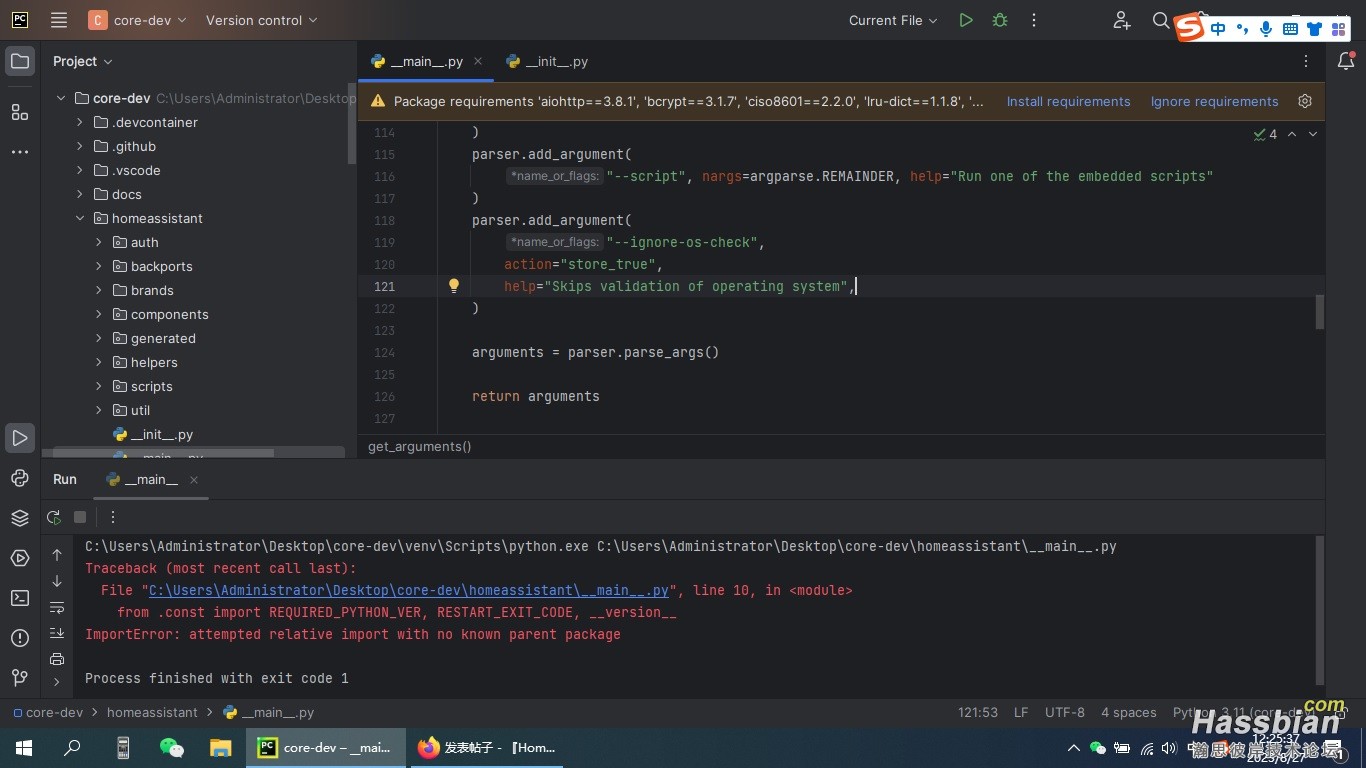
Task: Rerun __main__ in the Run panel
Action: (54, 517)
